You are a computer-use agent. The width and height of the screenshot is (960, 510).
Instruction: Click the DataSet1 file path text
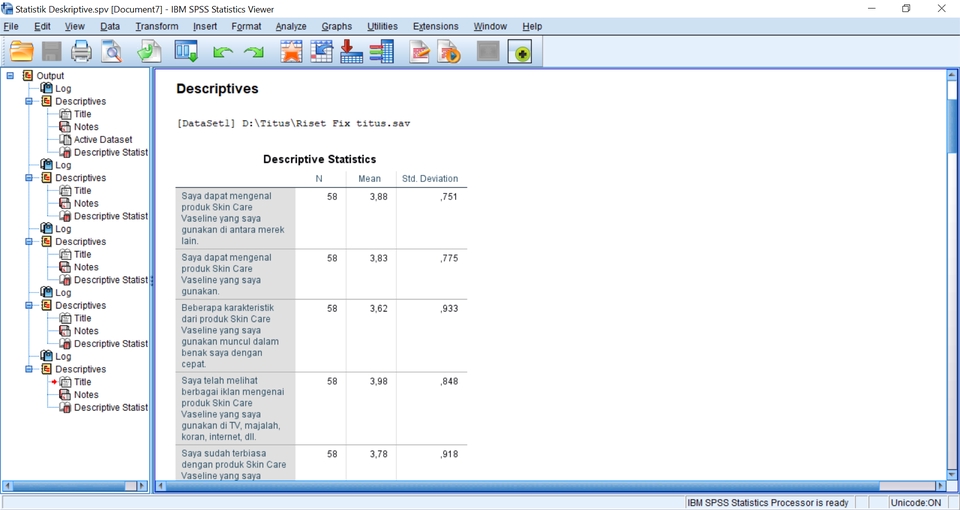pyautogui.click(x=293, y=124)
